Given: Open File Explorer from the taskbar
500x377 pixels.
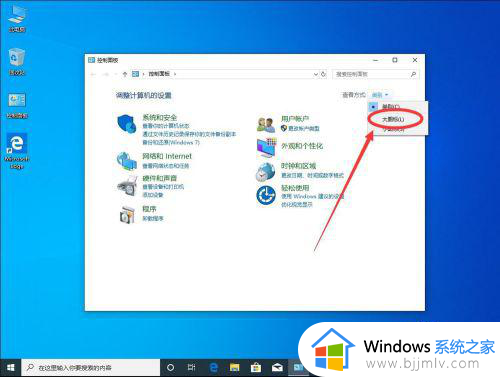Looking at the screenshot, I should click(x=235, y=368).
